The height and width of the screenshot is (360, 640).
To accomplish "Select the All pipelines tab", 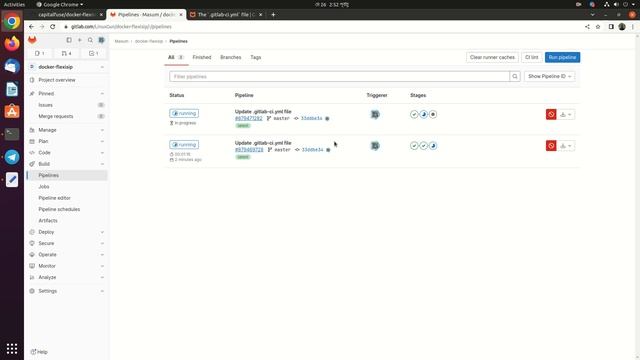I will (176, 58).
